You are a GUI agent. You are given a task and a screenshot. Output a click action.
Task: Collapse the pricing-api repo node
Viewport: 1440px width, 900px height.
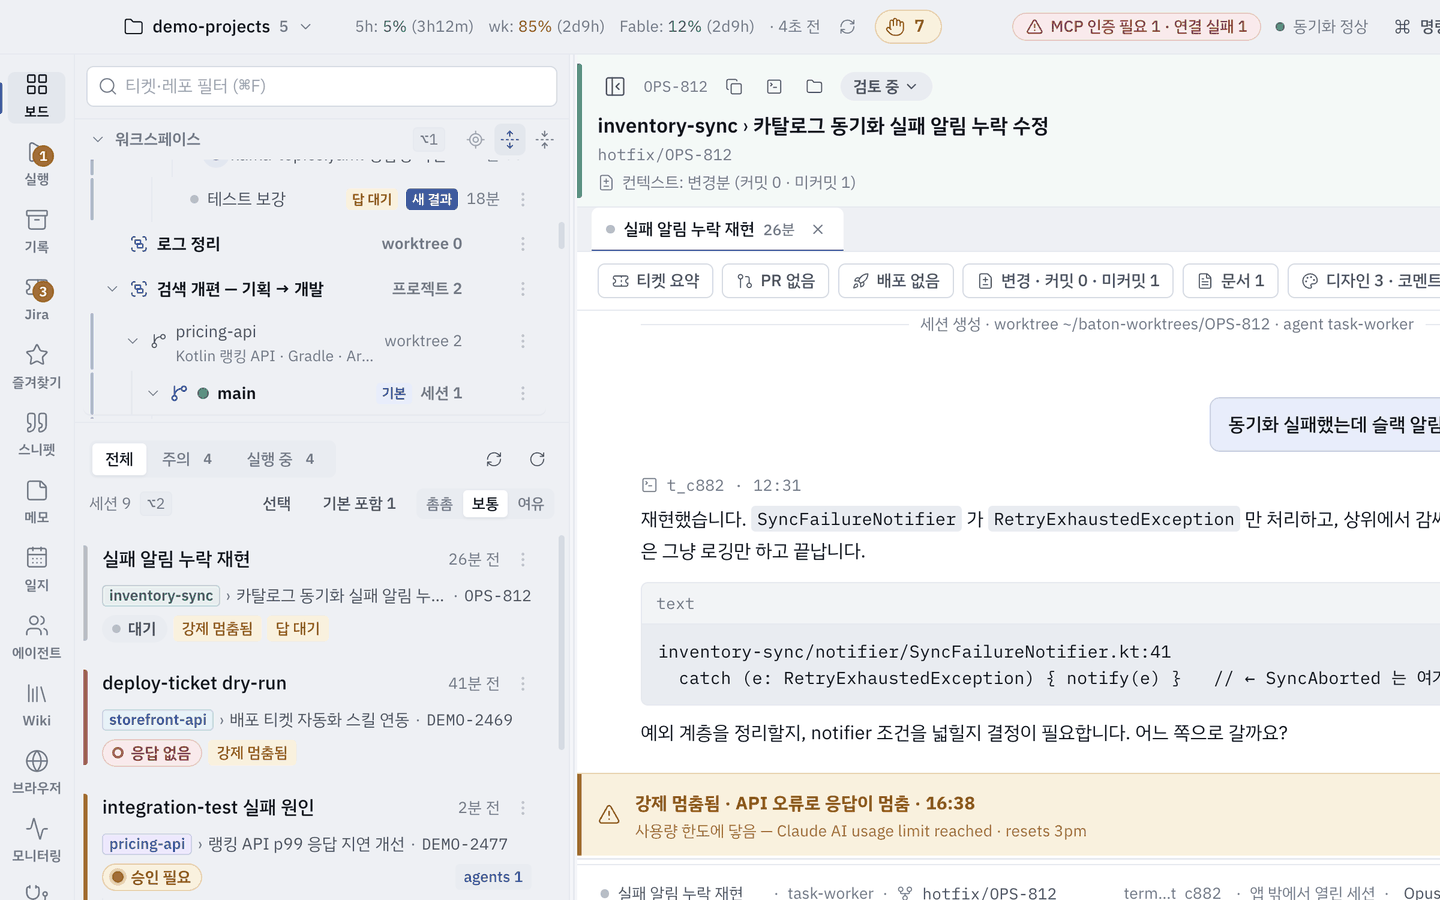pos(132,341)
